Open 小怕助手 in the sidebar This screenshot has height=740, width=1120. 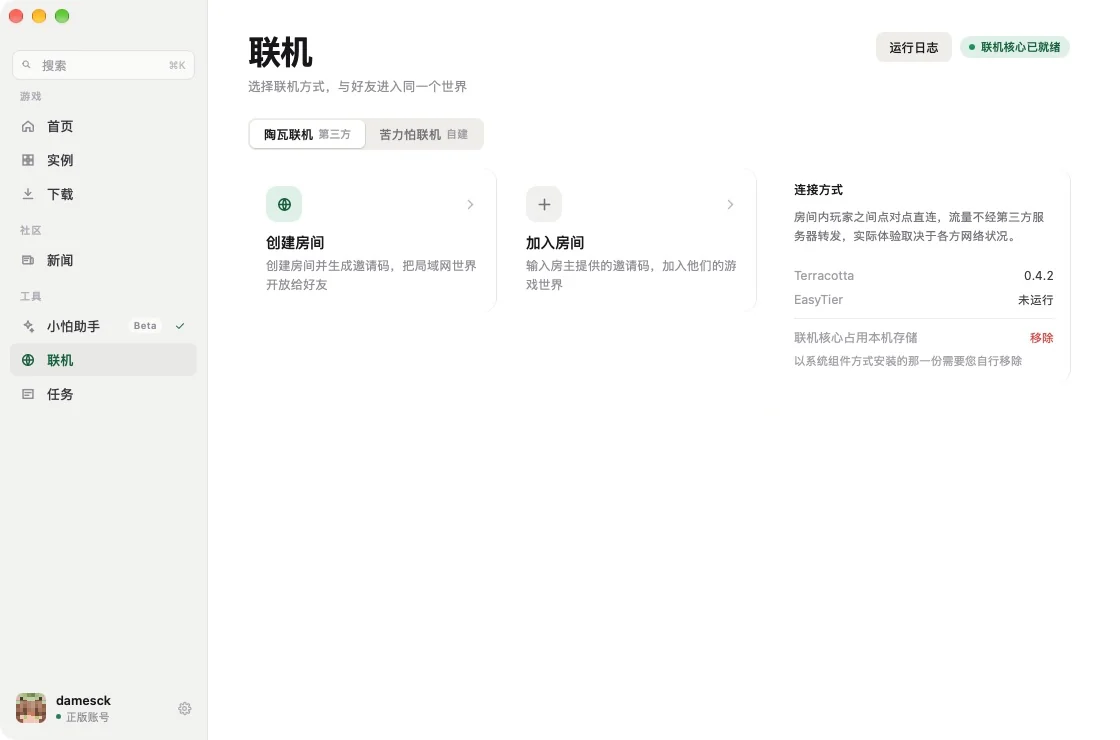click(x=104, y=326)
